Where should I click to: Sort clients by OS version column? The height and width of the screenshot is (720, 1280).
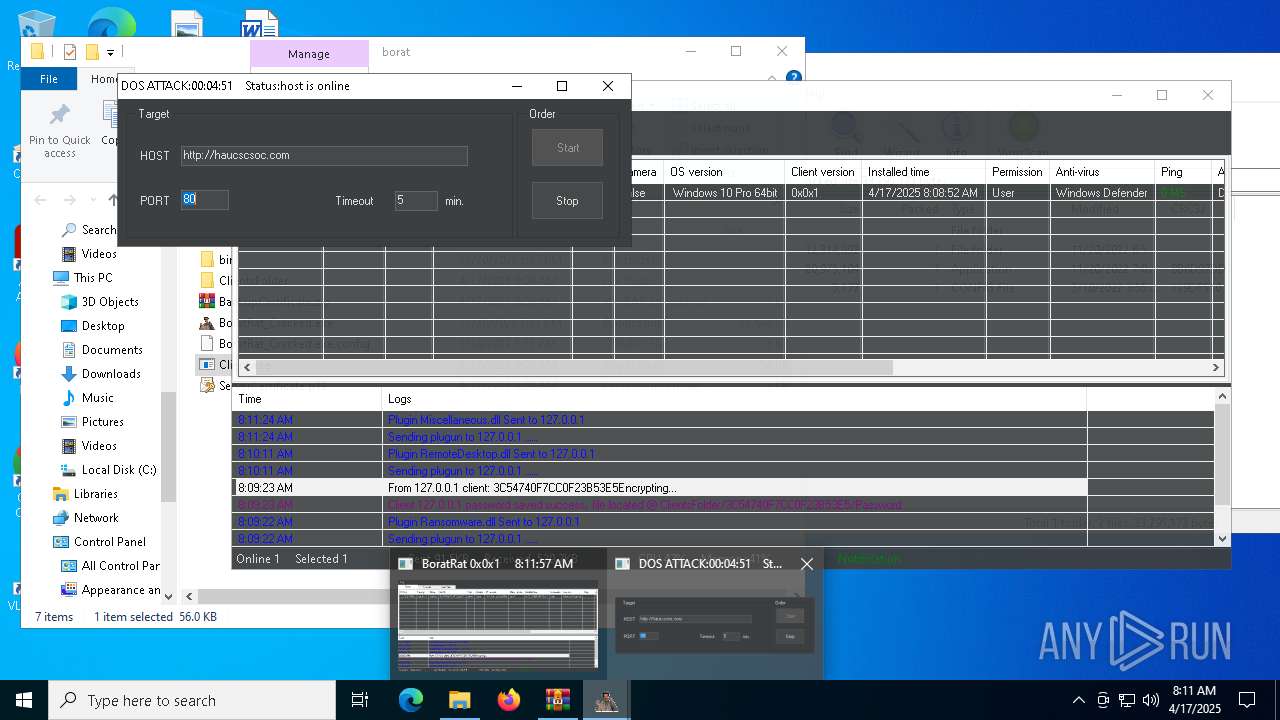(x=723, y=172)
